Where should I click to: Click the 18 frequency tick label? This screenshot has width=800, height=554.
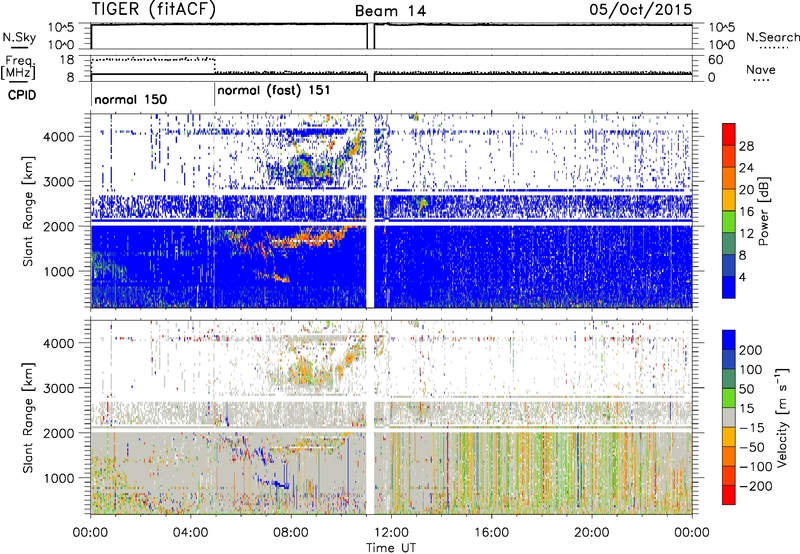67,60
